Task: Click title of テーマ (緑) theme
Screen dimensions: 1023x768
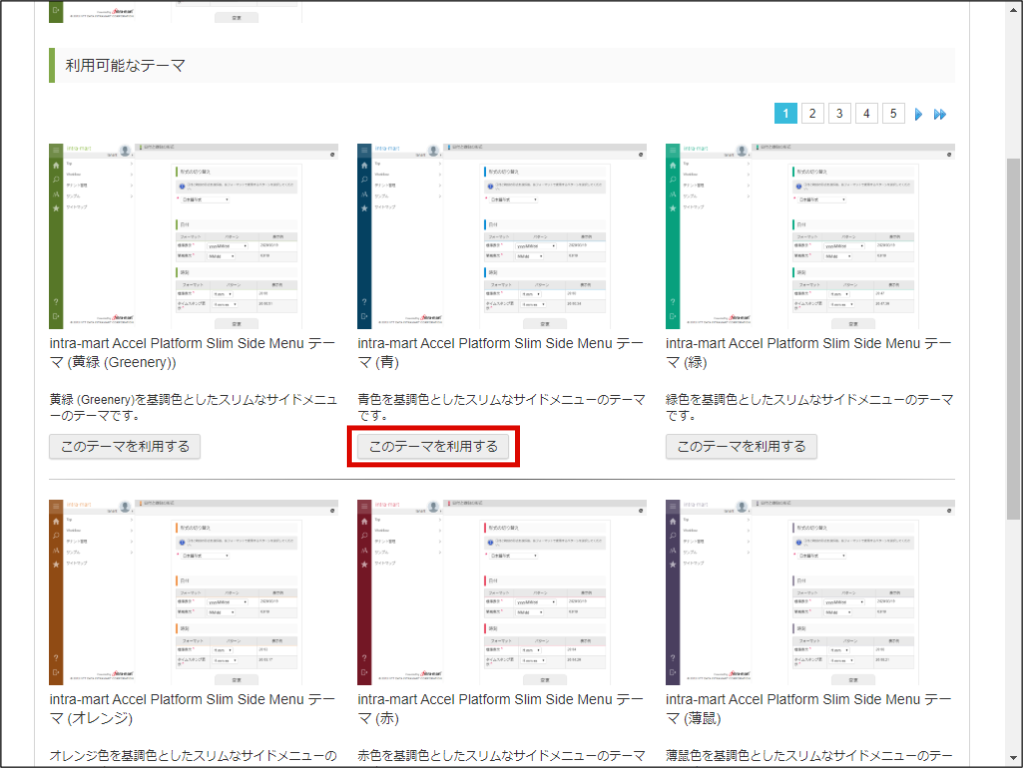Action: point(809,352)
